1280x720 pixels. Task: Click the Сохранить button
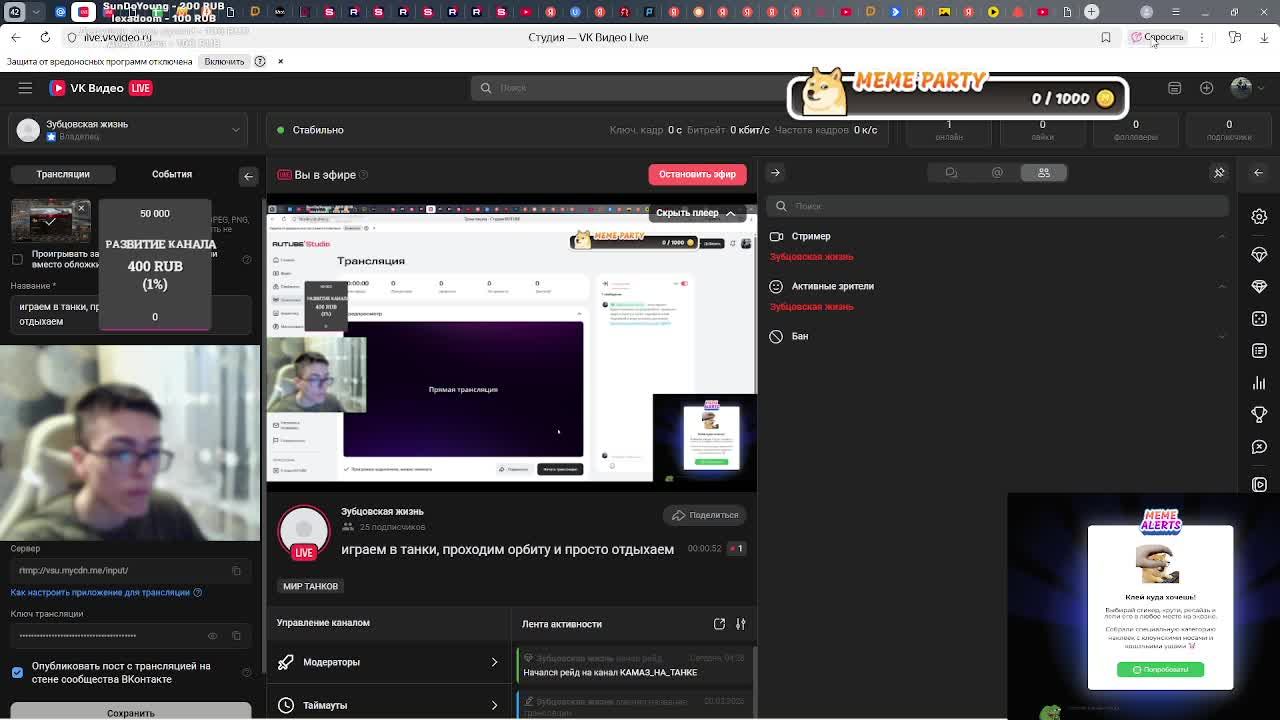[131, 712]
